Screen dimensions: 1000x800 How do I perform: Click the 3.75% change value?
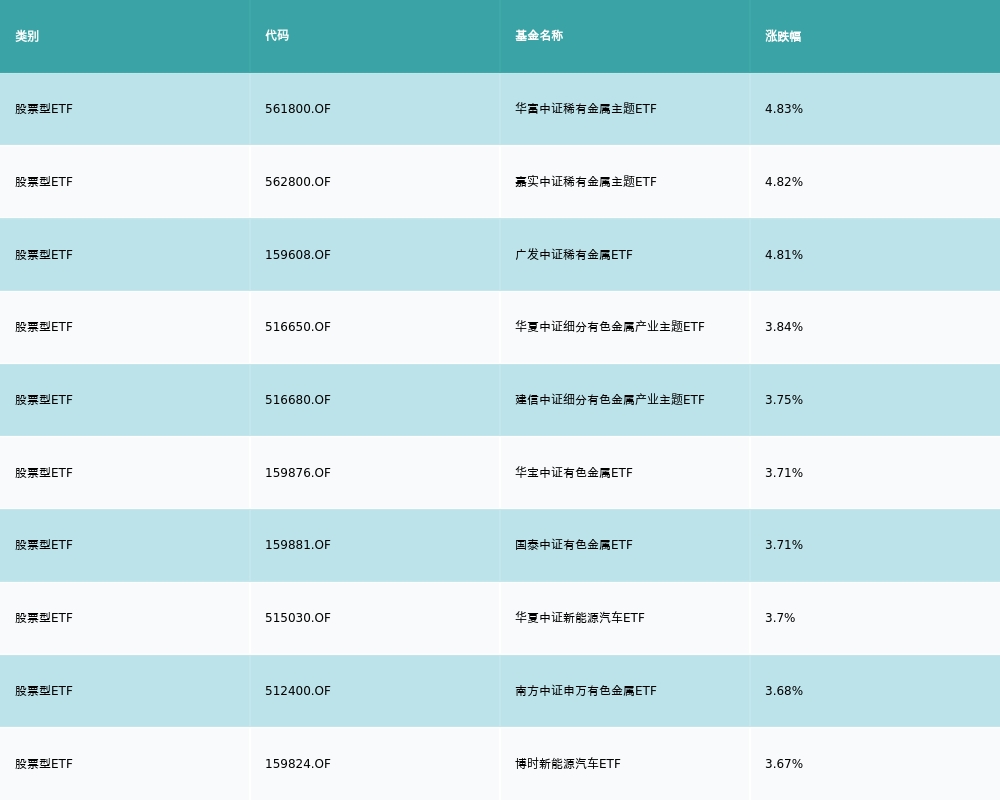click(784, 400)
